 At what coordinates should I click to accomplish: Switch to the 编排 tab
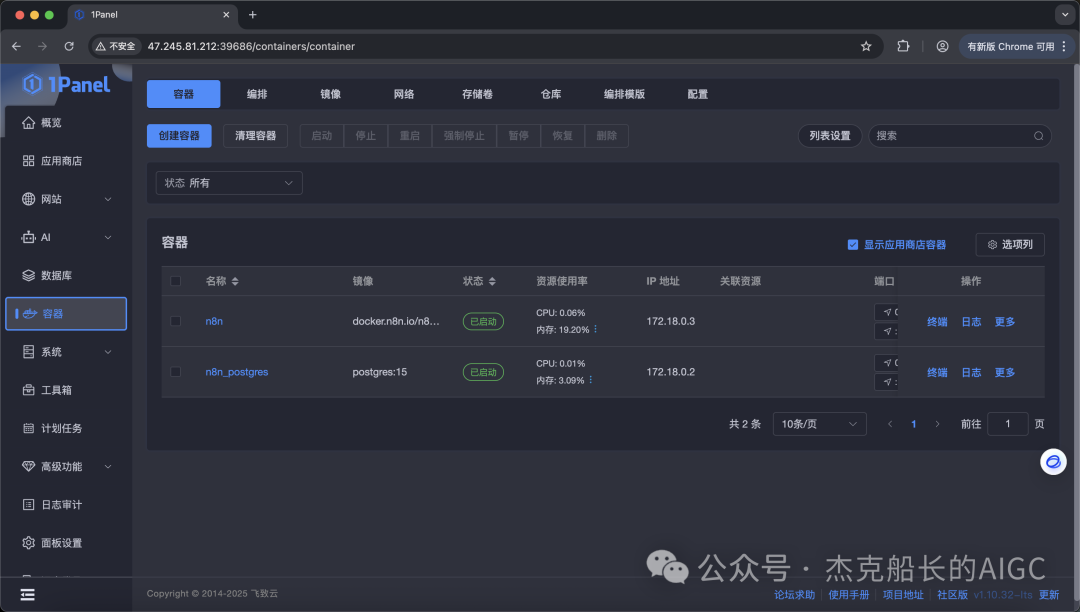click(257, 94)
